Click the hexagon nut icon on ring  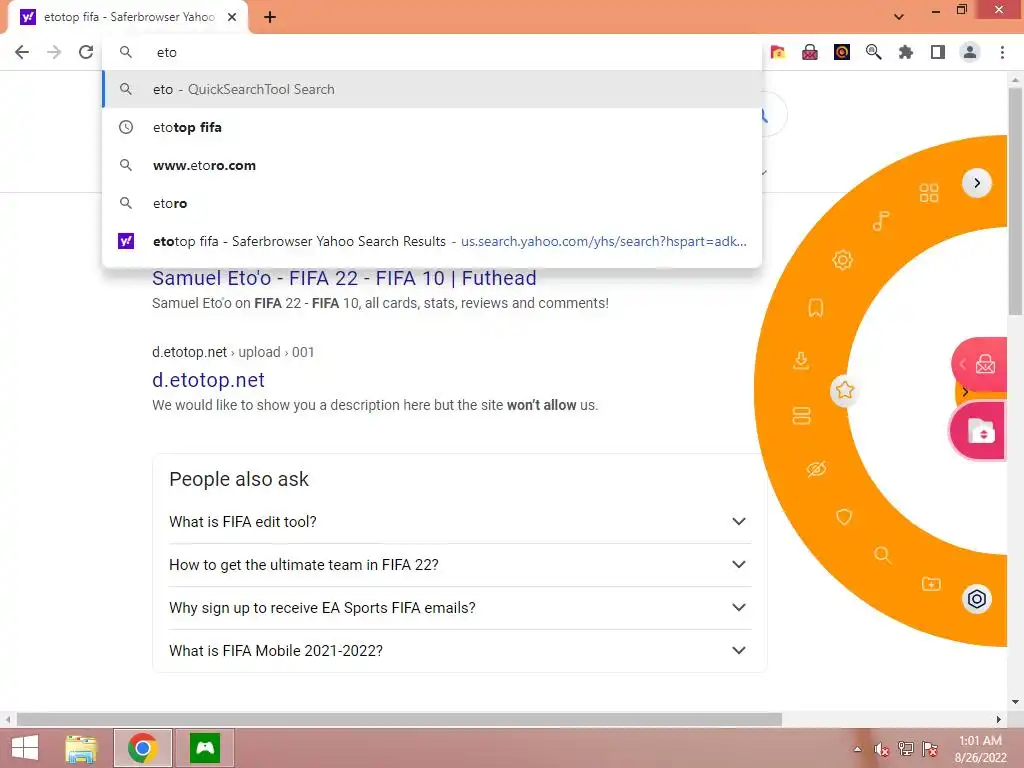(x=976, y=599)
